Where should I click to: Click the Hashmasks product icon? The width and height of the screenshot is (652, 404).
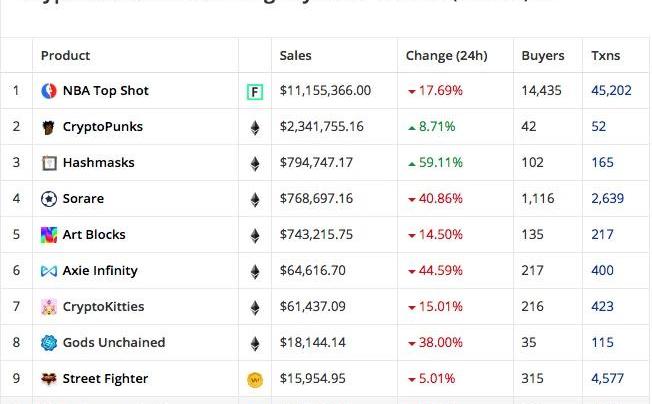[x=48, y=163]
